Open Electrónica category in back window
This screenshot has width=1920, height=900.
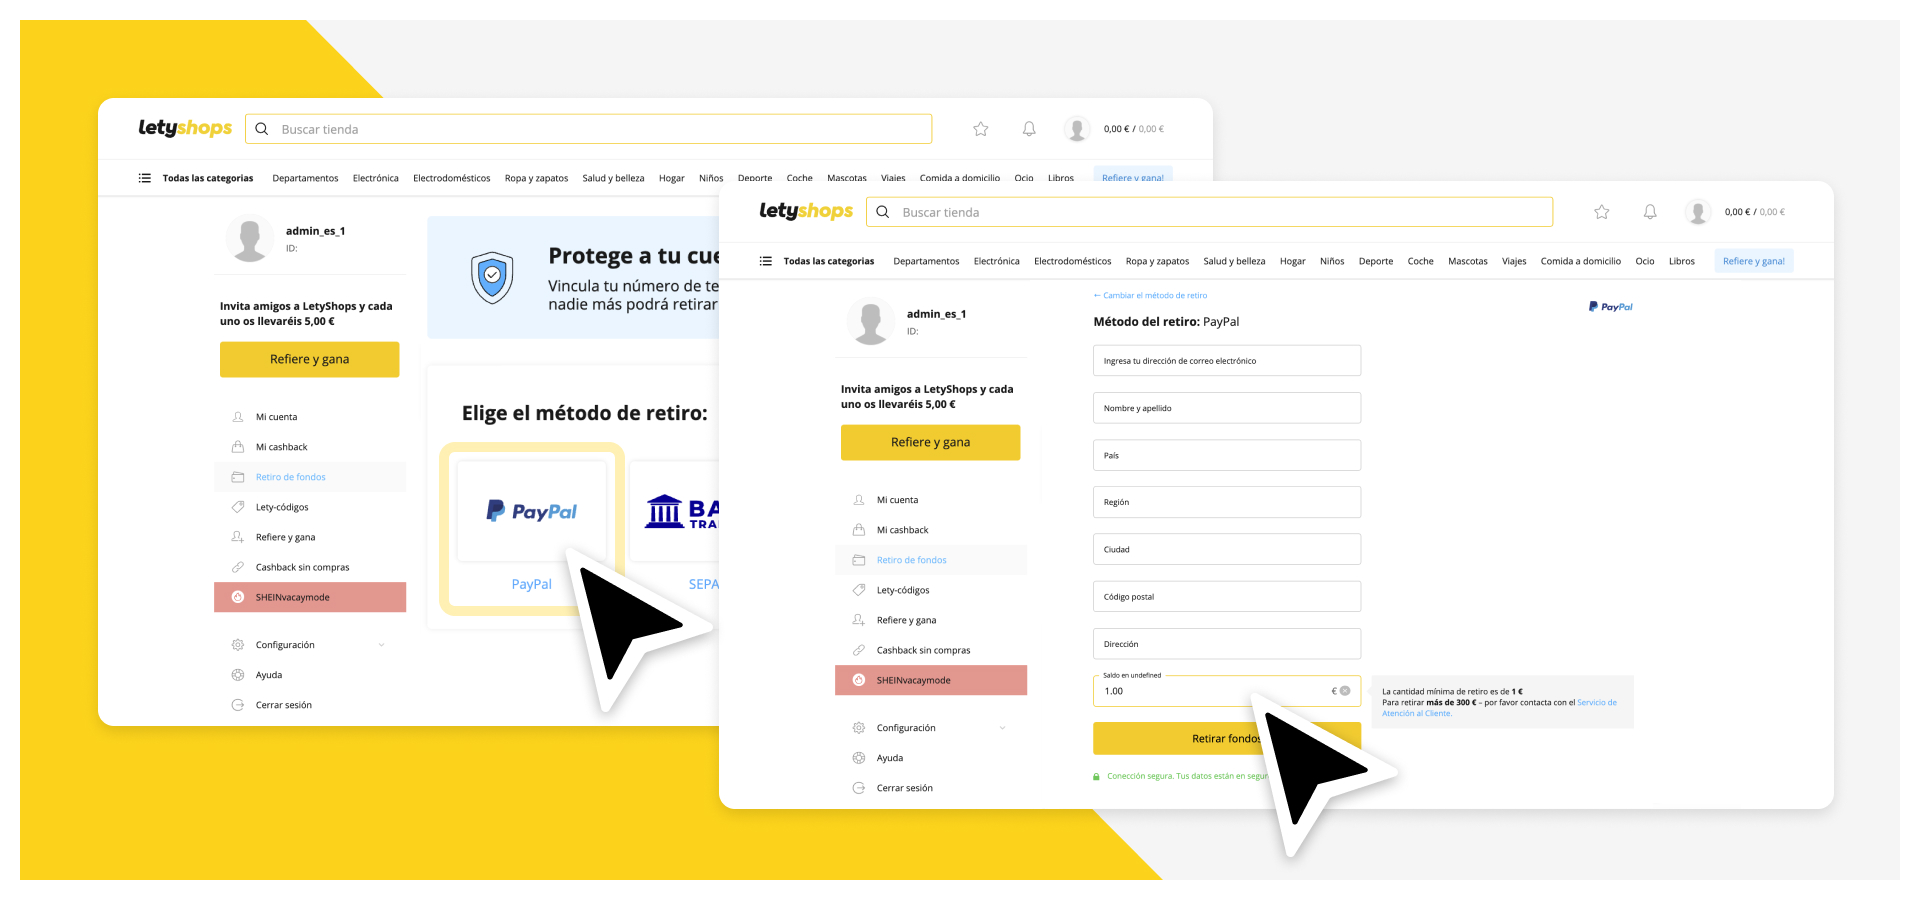375,178
